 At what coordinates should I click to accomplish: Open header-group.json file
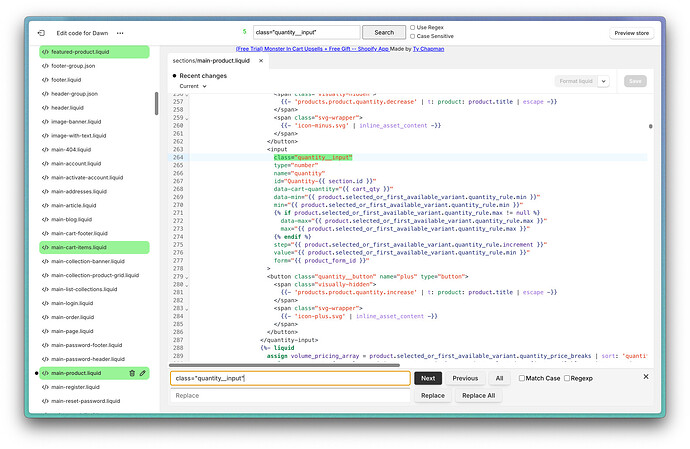tap(74, 94)
